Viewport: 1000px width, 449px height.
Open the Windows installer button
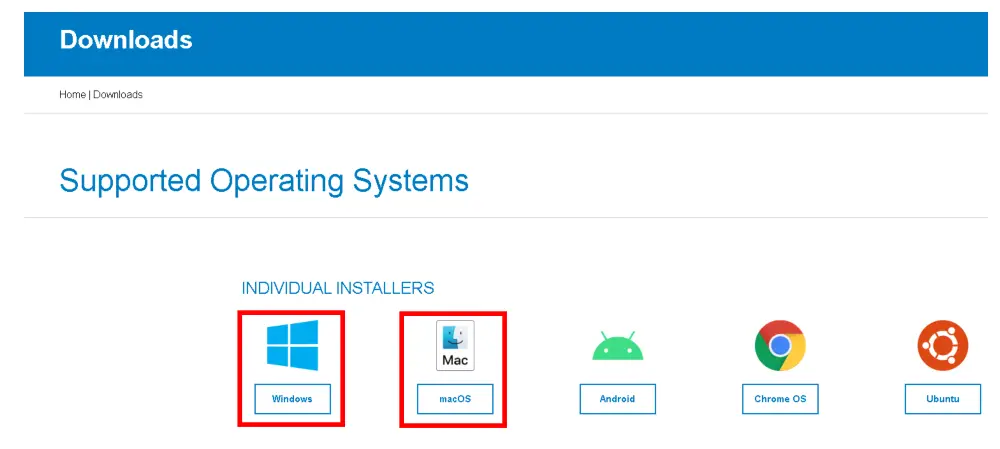click(x=292, y=399)
